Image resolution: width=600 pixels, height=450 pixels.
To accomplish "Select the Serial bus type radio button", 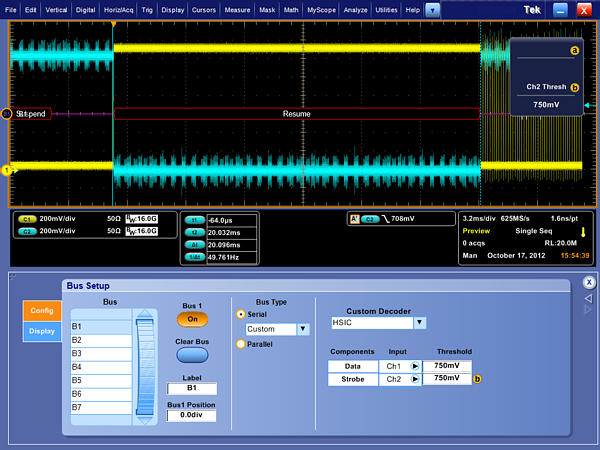I will [x=240, y=314].
